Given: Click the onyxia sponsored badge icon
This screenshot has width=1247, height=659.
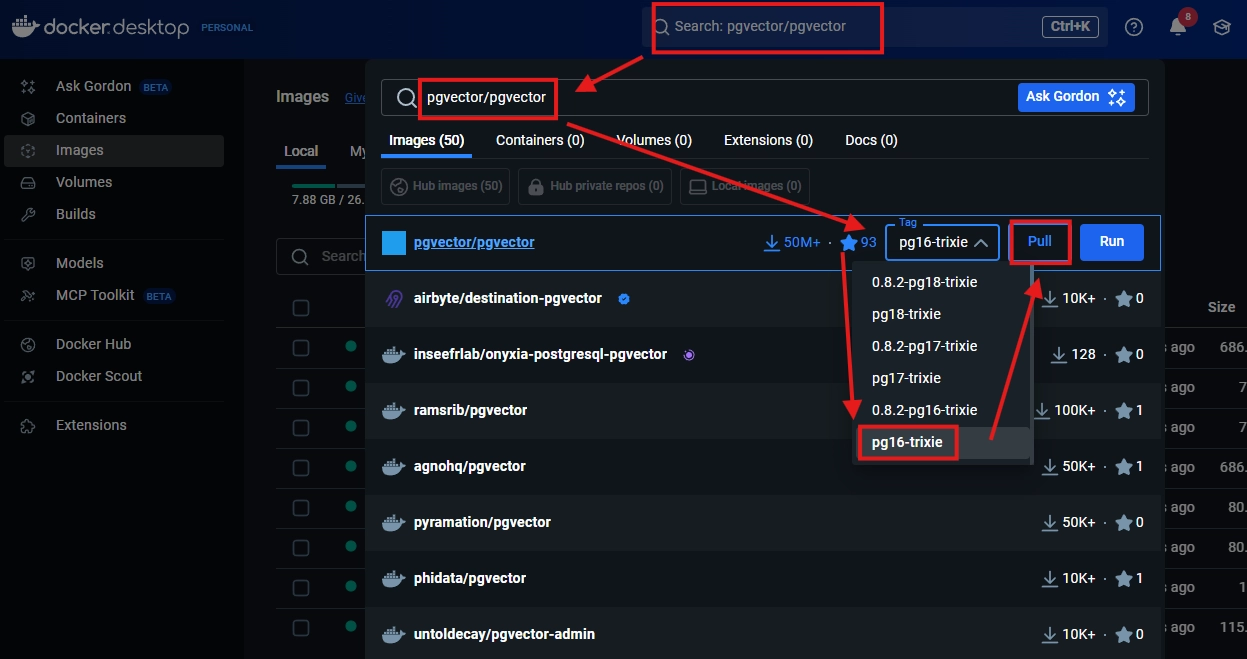Looking at the screenshot, I should (689, 354).
